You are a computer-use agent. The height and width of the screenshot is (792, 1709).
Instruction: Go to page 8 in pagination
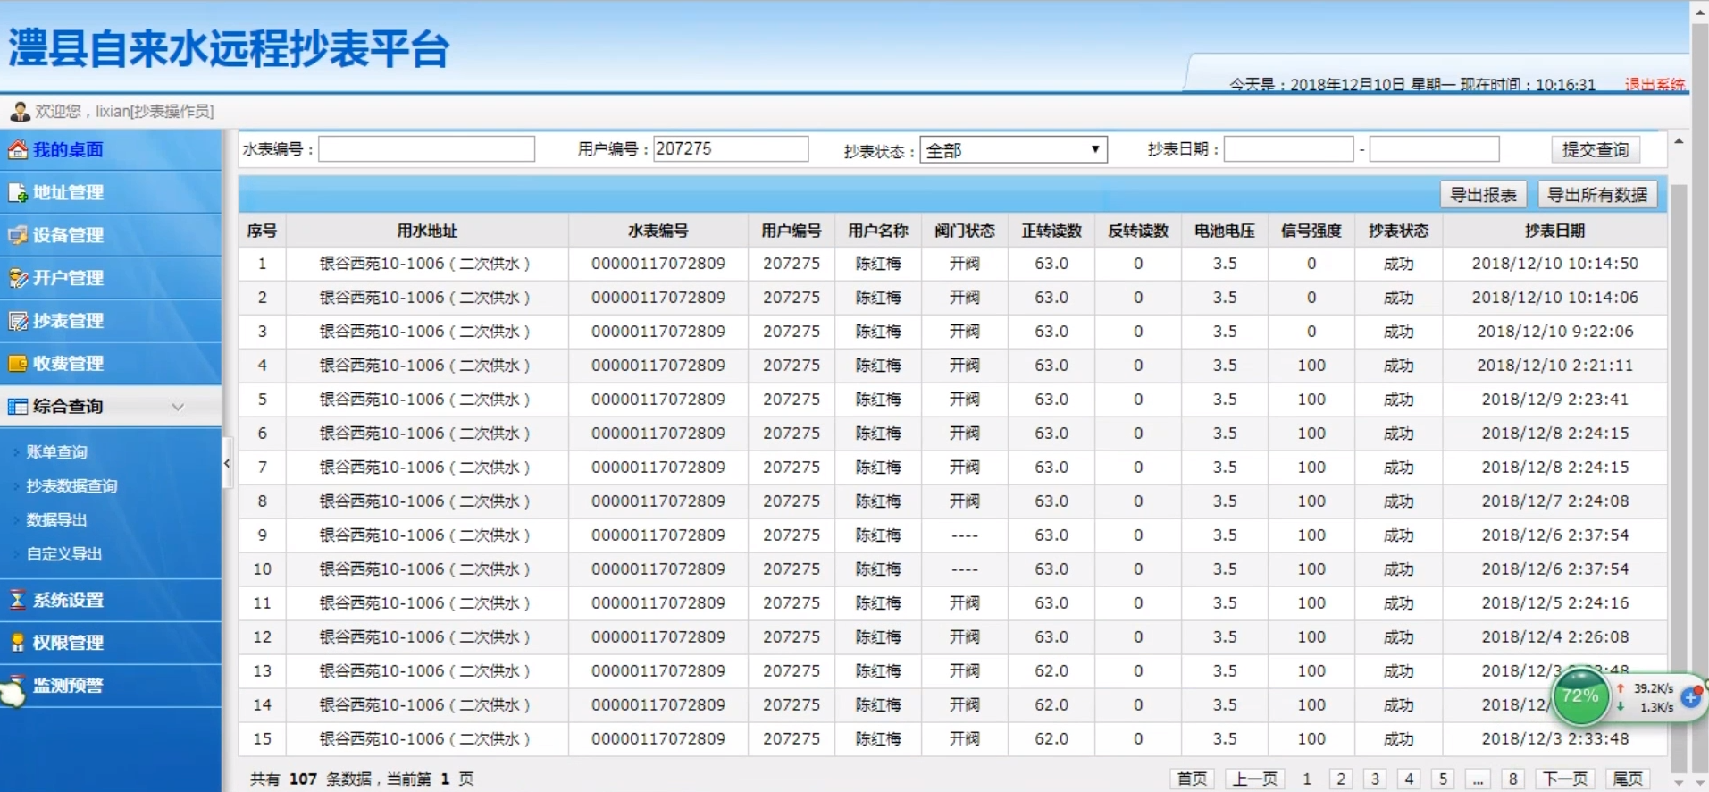[1513, 779]
